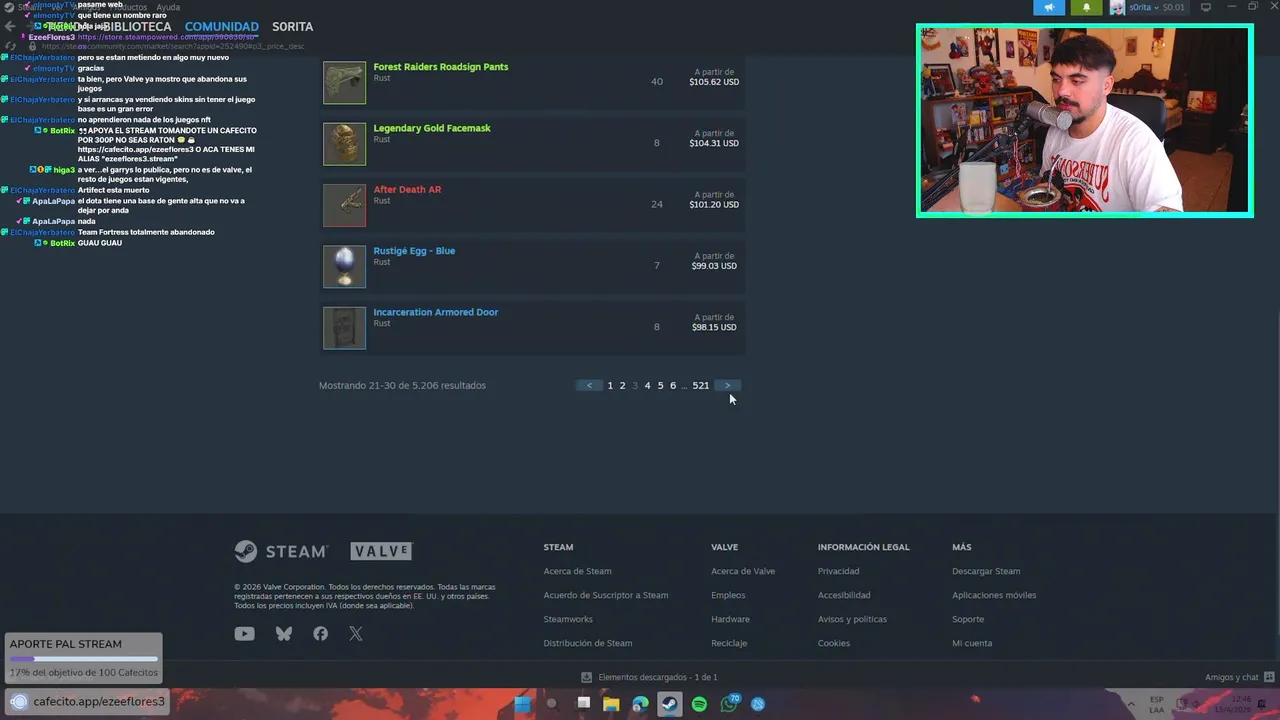Viewport: 1280px width, 720px height.
Task: Go to results page 1
Action: click(610, 385)
